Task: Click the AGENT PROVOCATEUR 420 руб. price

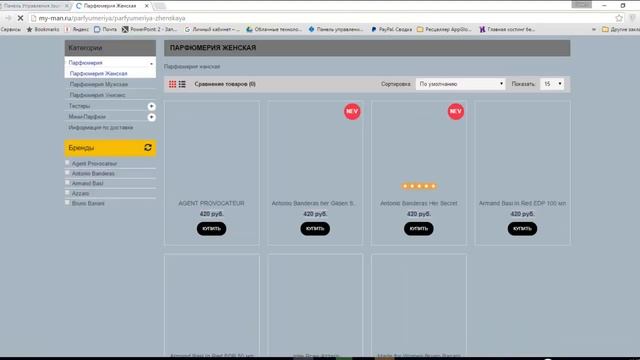Action: [211, 214]
